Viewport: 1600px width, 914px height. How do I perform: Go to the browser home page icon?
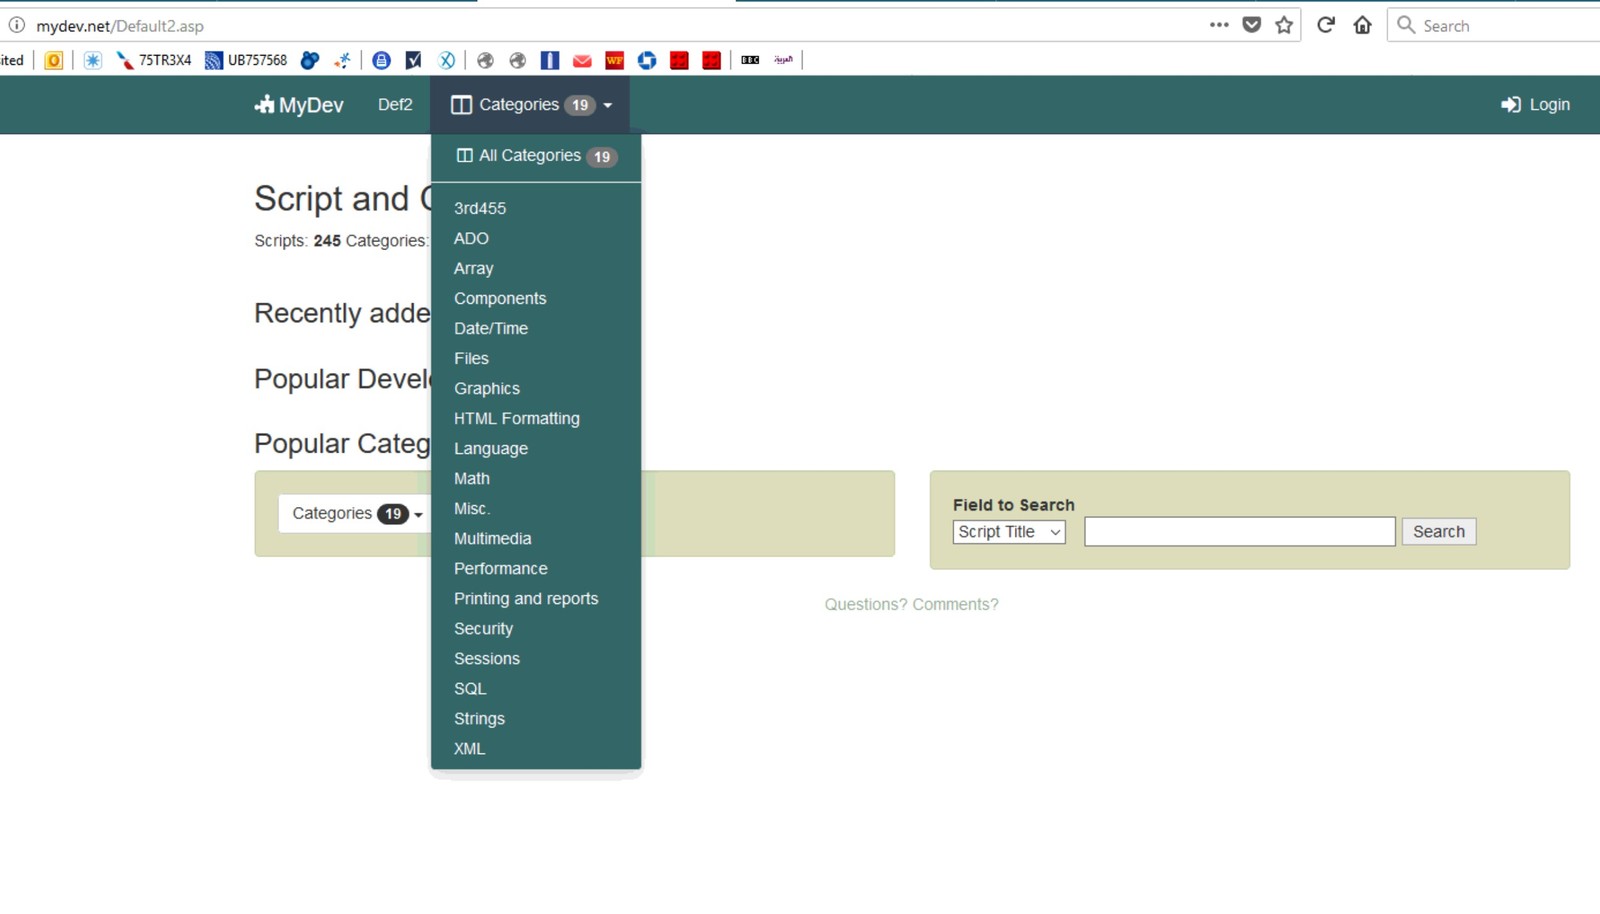[x=1362, y=25]
